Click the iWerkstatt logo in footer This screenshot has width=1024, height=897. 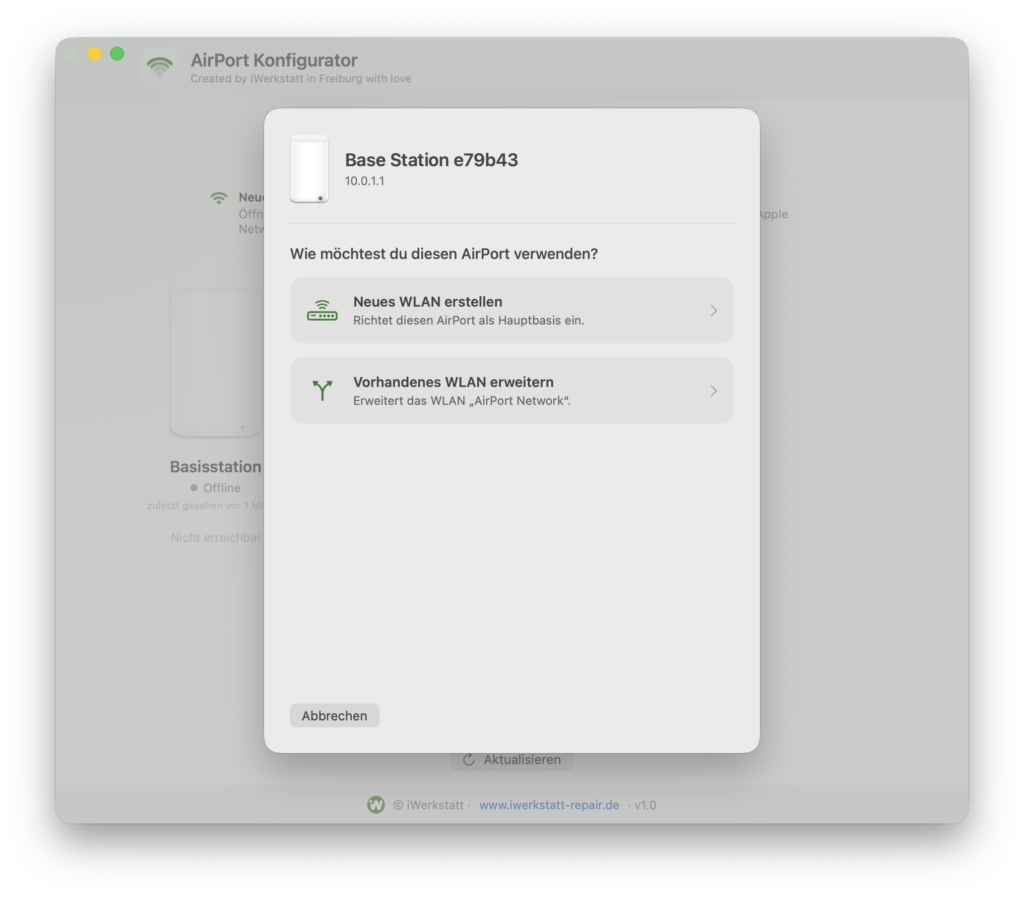coord(376,805)
